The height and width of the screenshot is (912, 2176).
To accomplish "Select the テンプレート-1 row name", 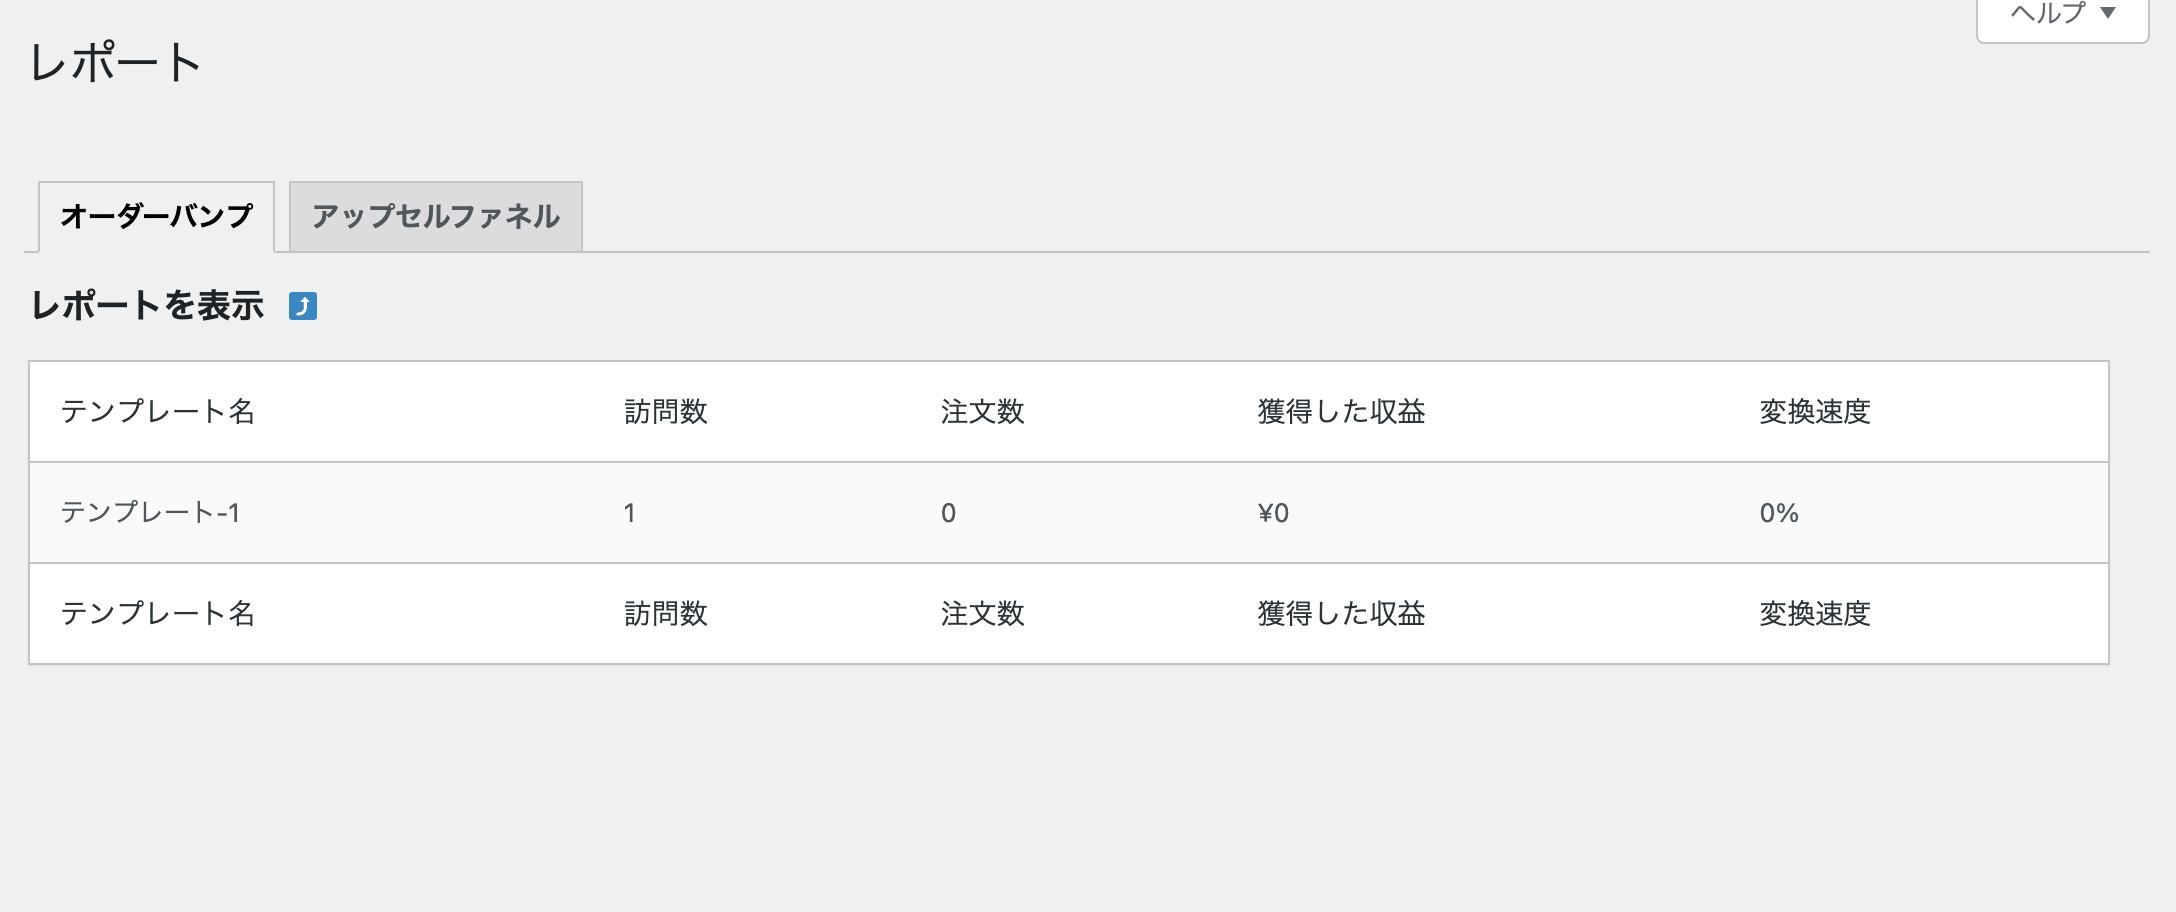I will 150,513.
